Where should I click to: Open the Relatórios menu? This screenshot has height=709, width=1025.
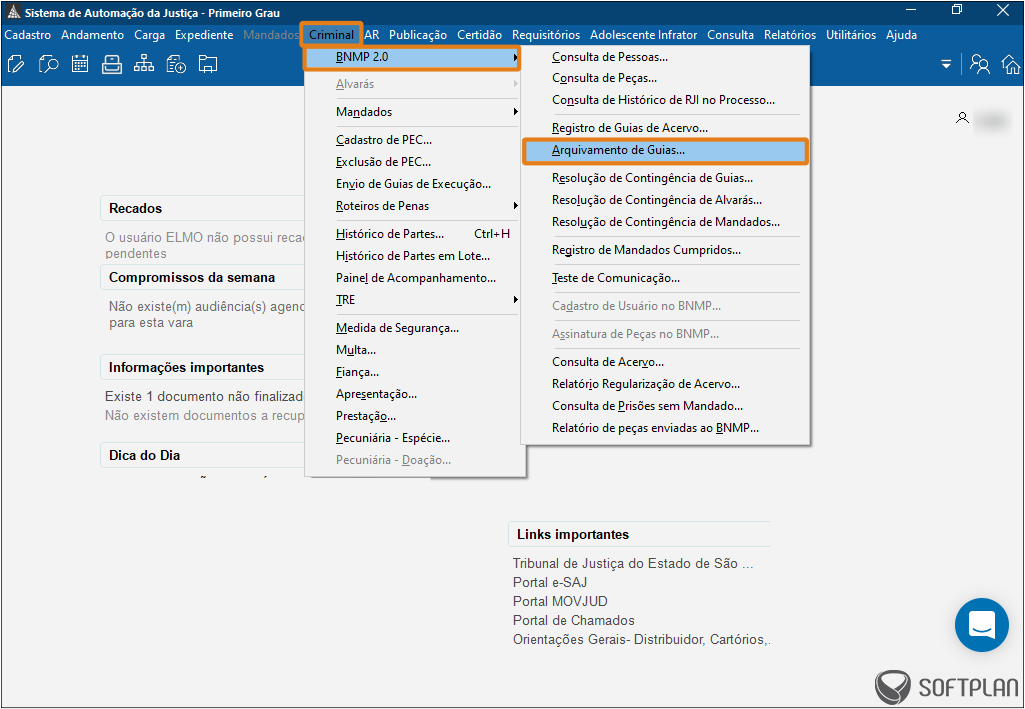(x=790, y=35)
